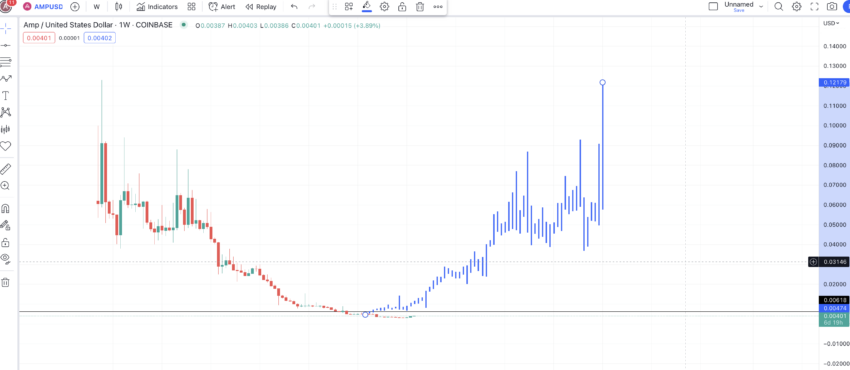Select the ruler Measure tool

(5, 168)
